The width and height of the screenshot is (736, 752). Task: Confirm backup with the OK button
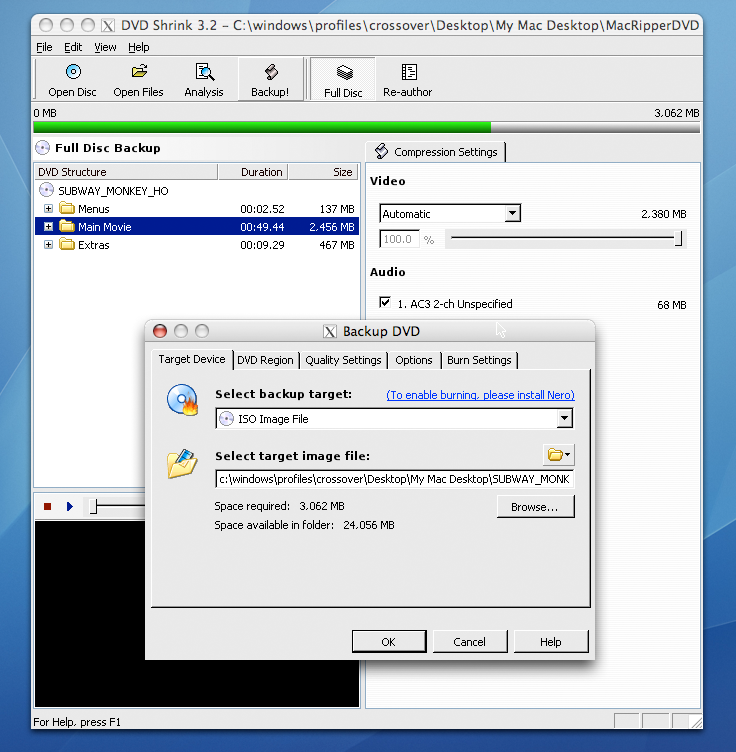[x=389, y=642]
